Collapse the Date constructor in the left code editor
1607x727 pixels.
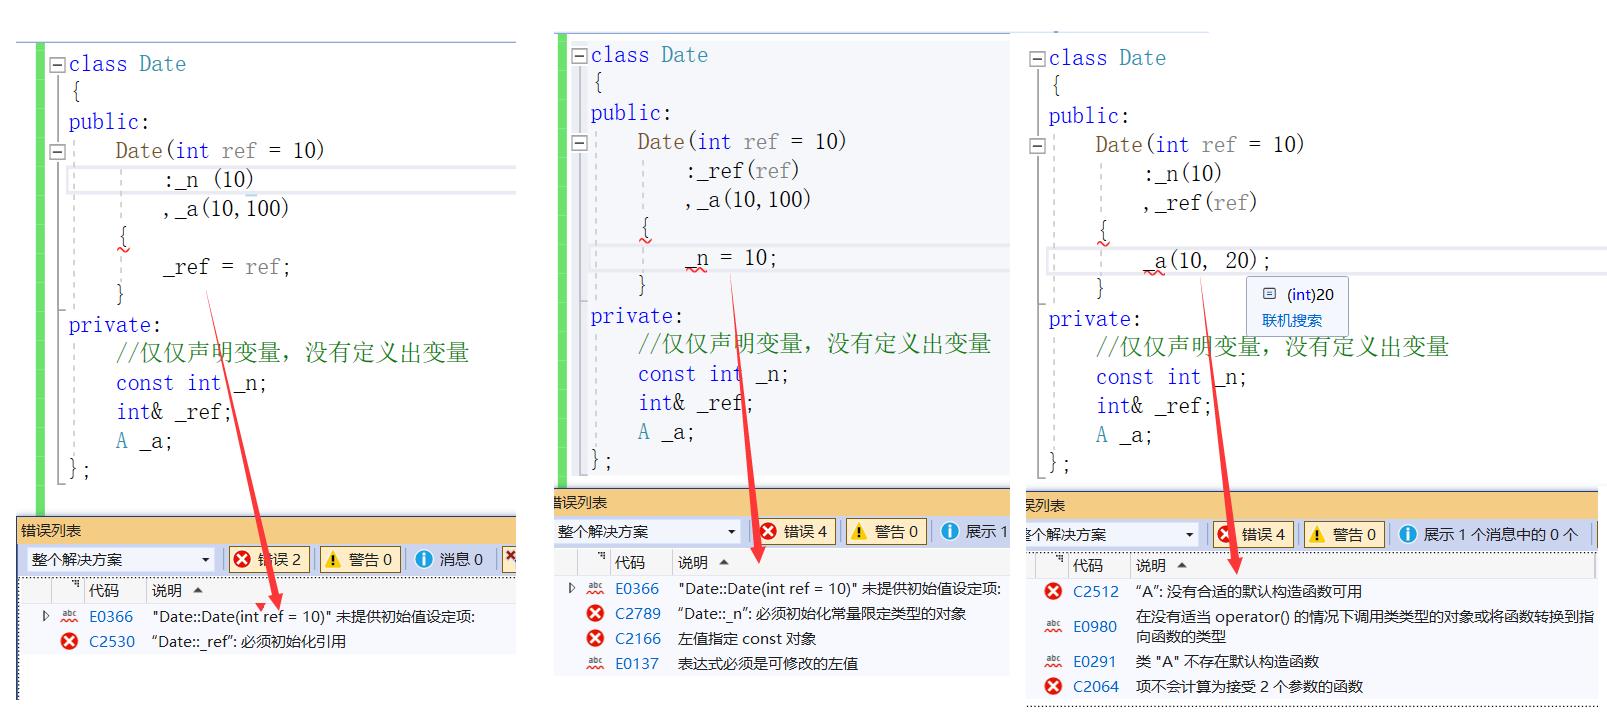pos(57,151)
